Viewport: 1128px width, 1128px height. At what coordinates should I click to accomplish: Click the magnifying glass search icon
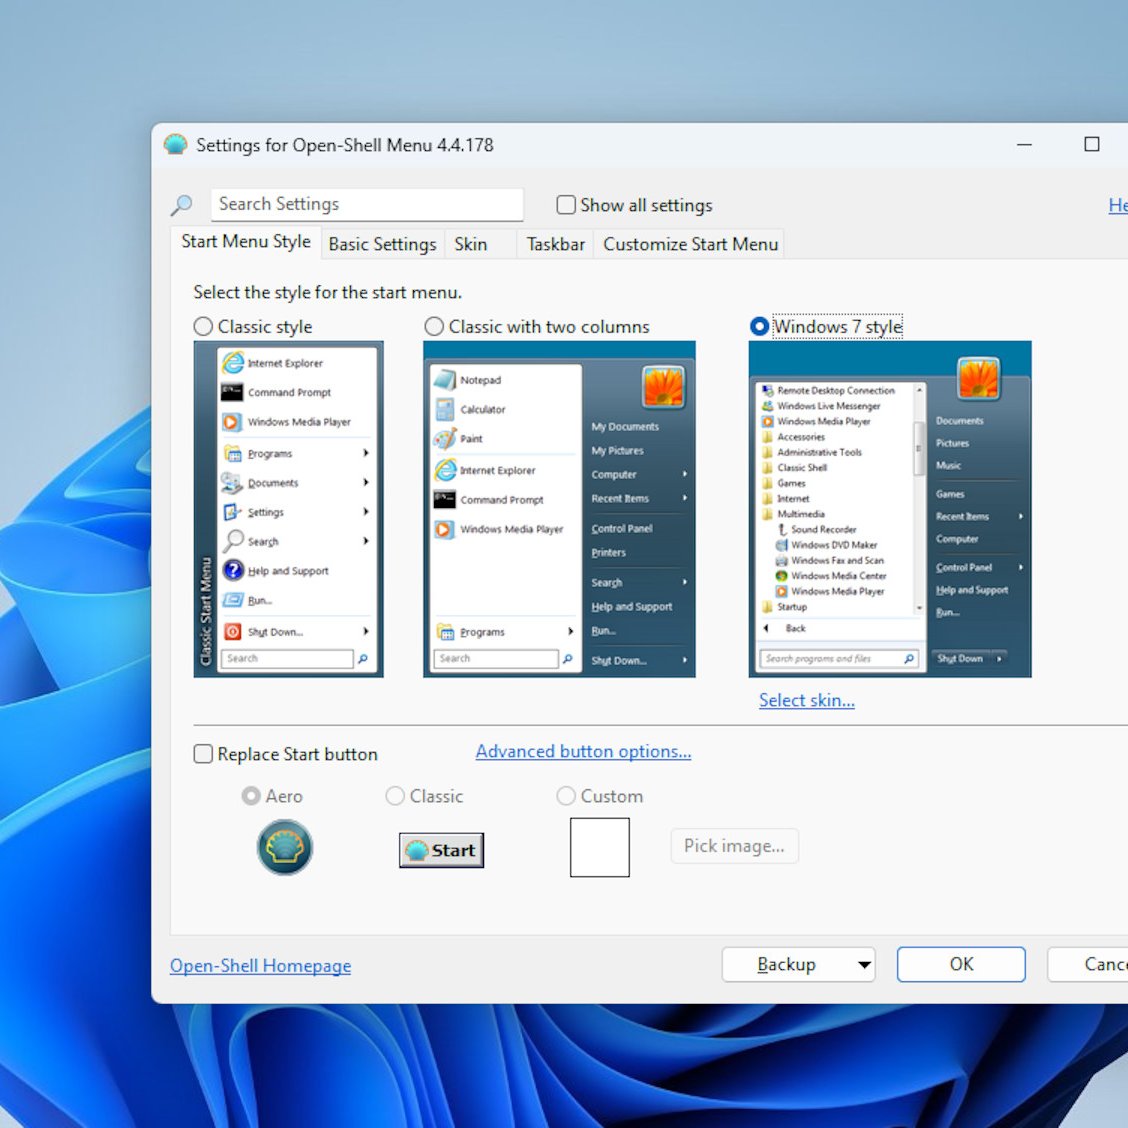[181, 205]
